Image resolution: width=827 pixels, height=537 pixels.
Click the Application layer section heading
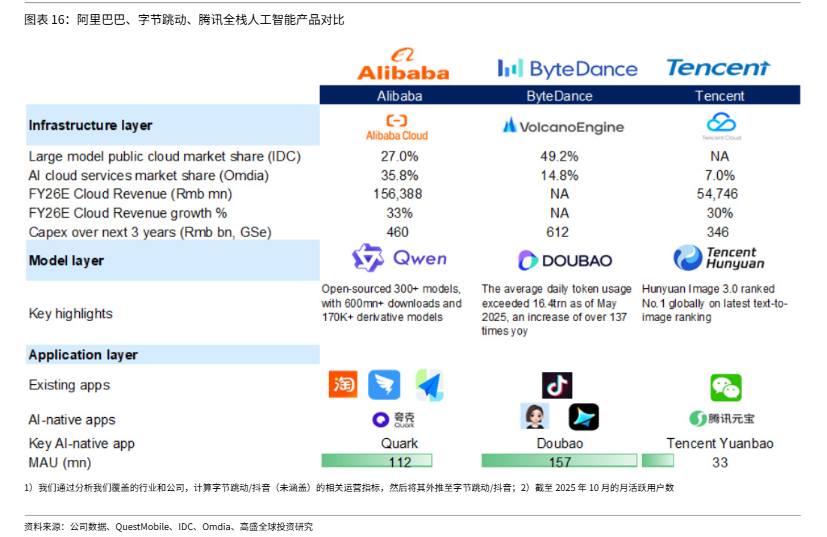point(83,355)
